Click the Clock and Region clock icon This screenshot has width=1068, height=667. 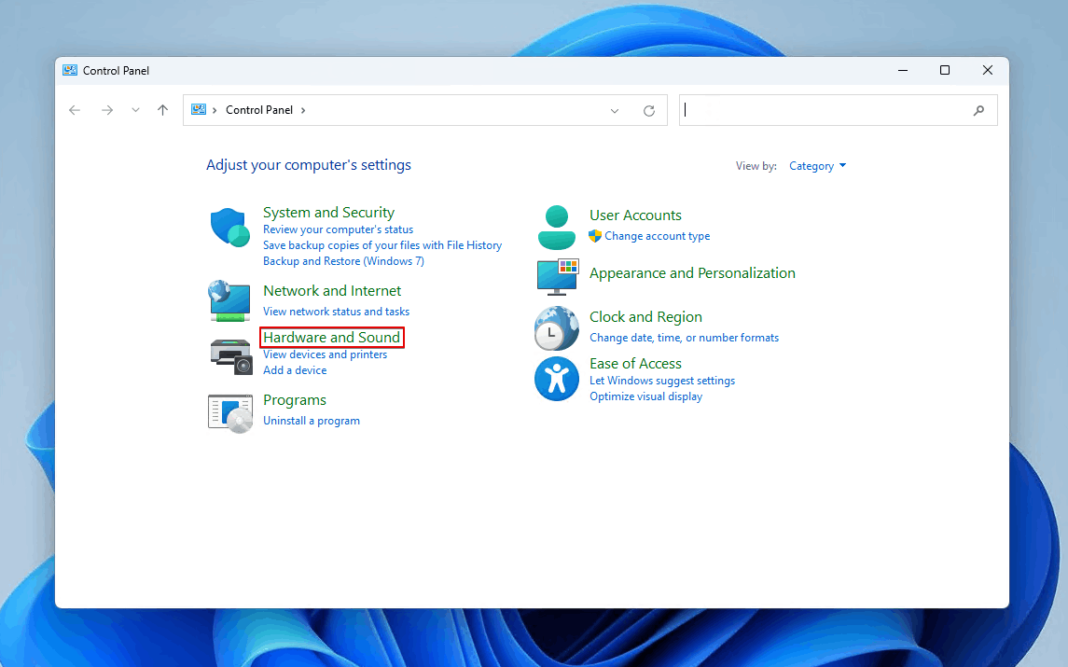tap(556, 328)
